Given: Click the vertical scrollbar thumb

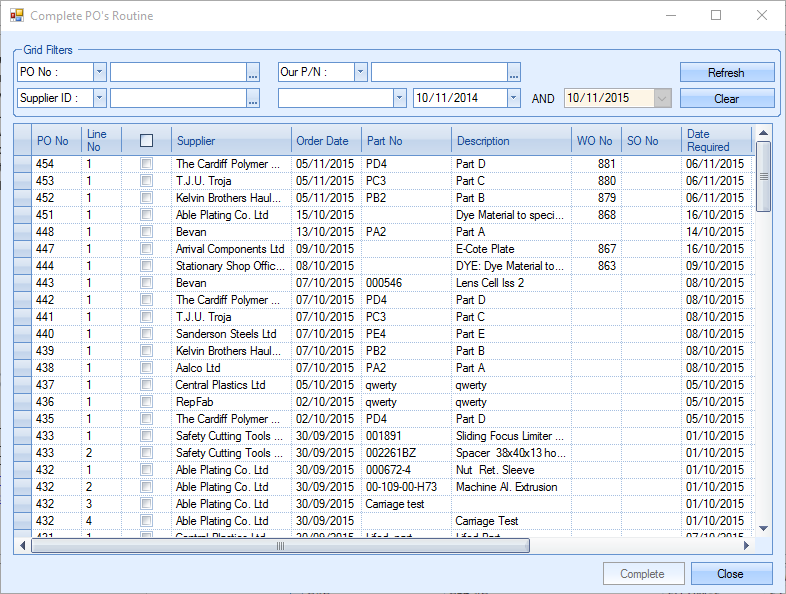Looking at the screenshot, I should point(763,176).
